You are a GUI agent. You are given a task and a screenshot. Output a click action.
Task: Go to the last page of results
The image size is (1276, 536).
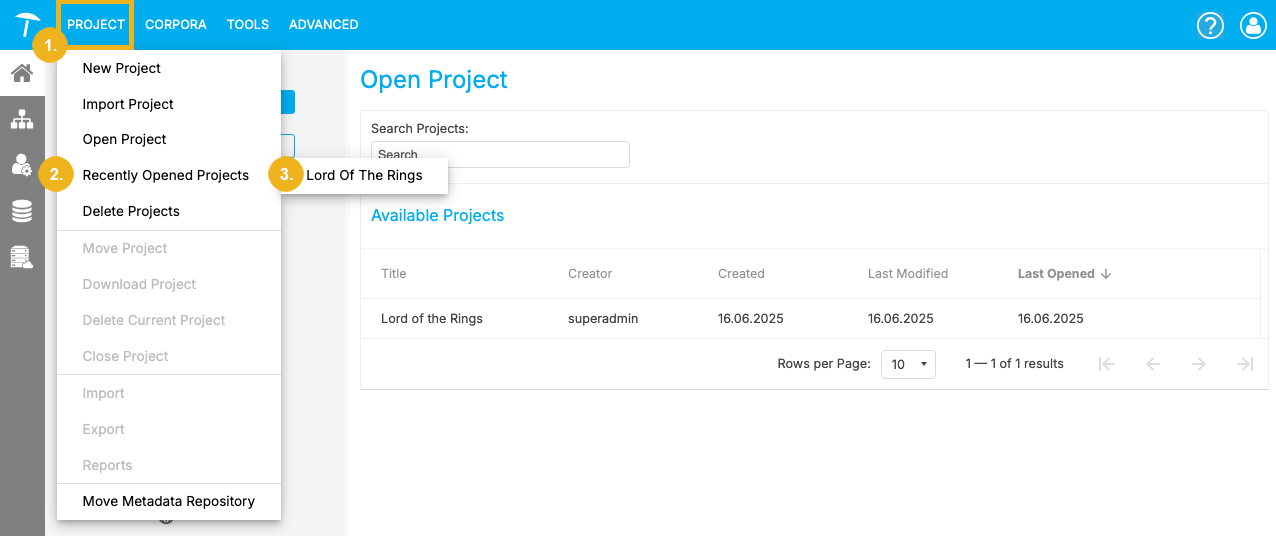click(1245, 364)
